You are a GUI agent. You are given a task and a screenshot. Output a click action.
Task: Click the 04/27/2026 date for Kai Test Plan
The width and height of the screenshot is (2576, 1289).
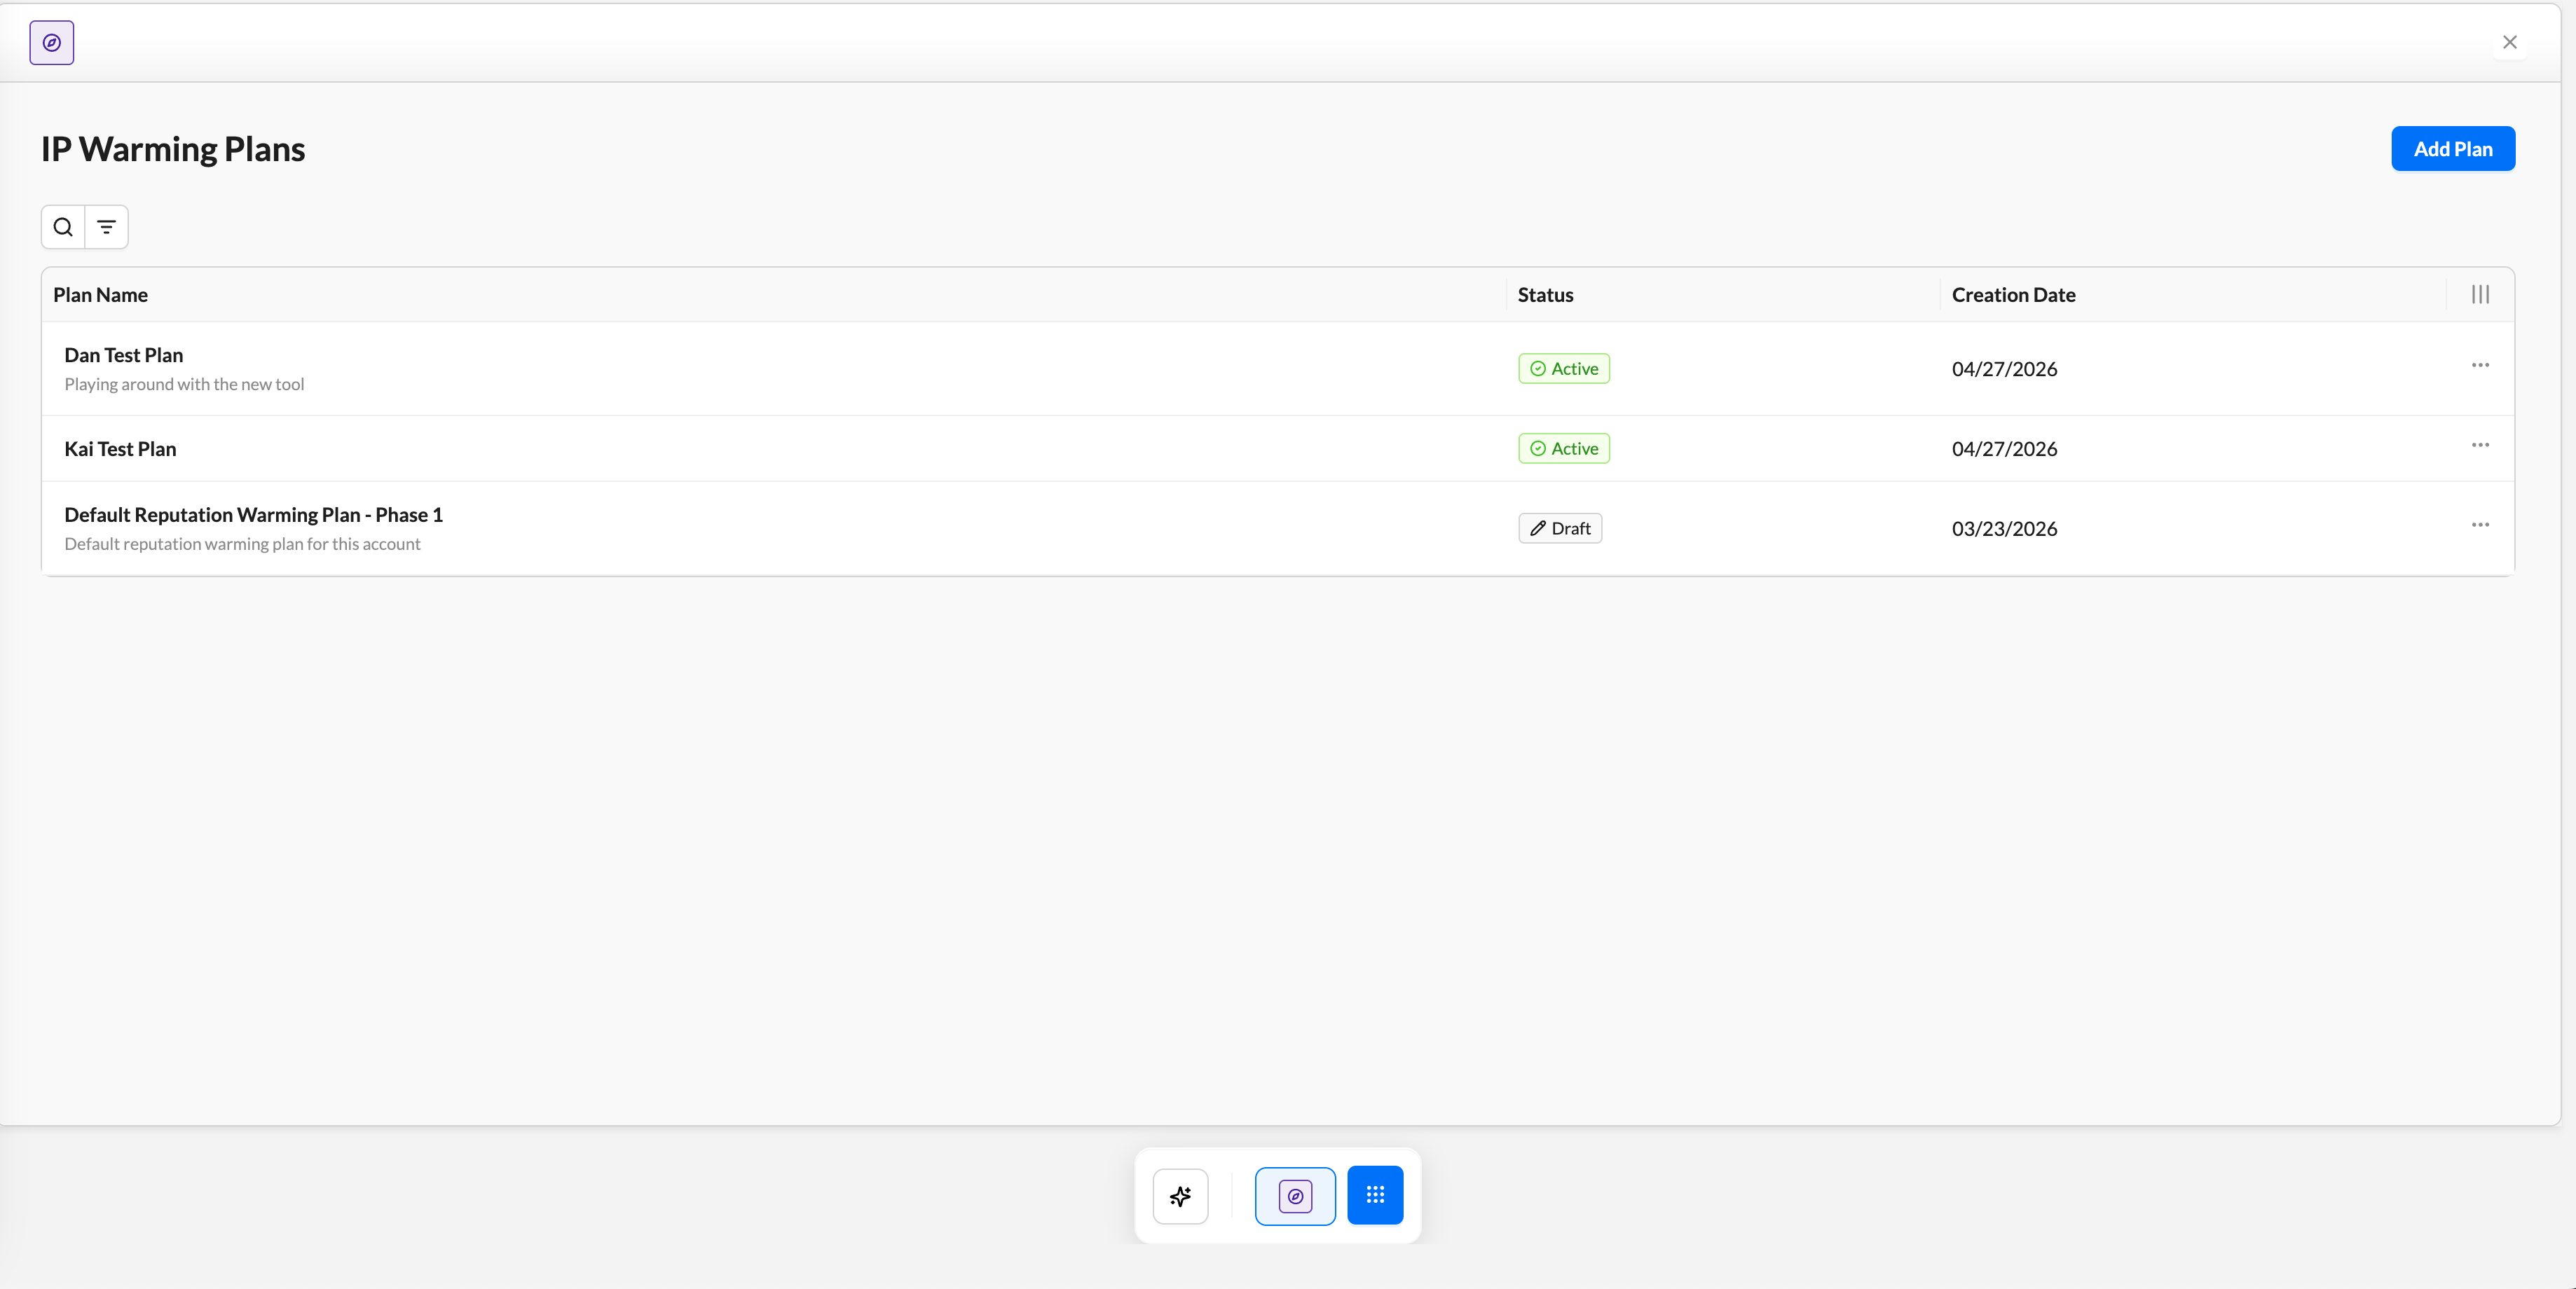point(2004,449)
